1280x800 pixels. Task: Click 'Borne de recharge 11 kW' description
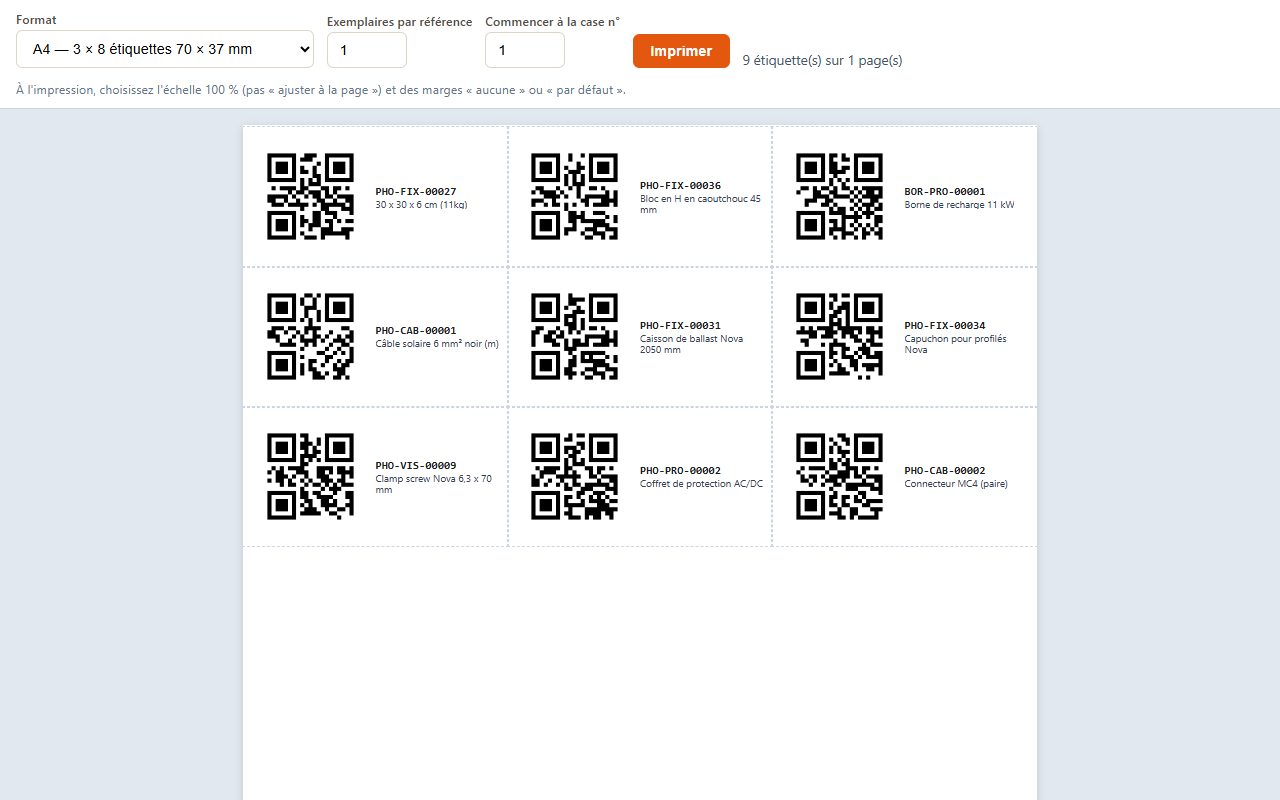point(959,204)
